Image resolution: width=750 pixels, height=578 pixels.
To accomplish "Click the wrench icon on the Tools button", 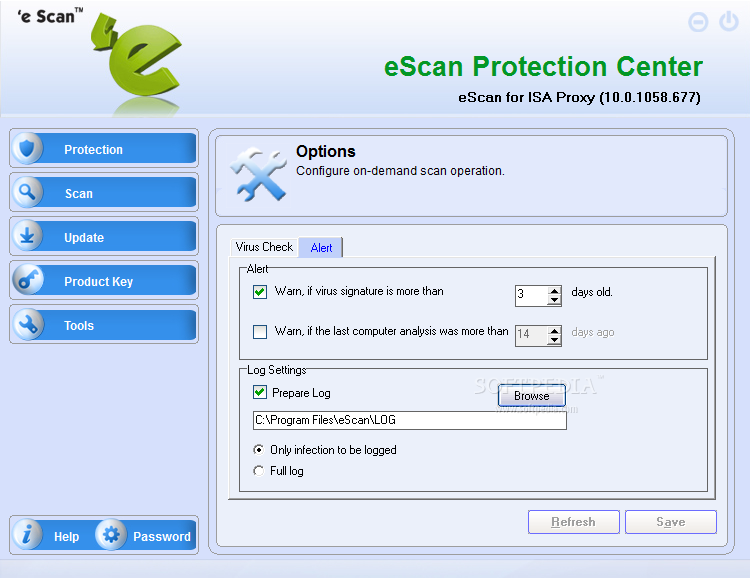I will [27, 324].
